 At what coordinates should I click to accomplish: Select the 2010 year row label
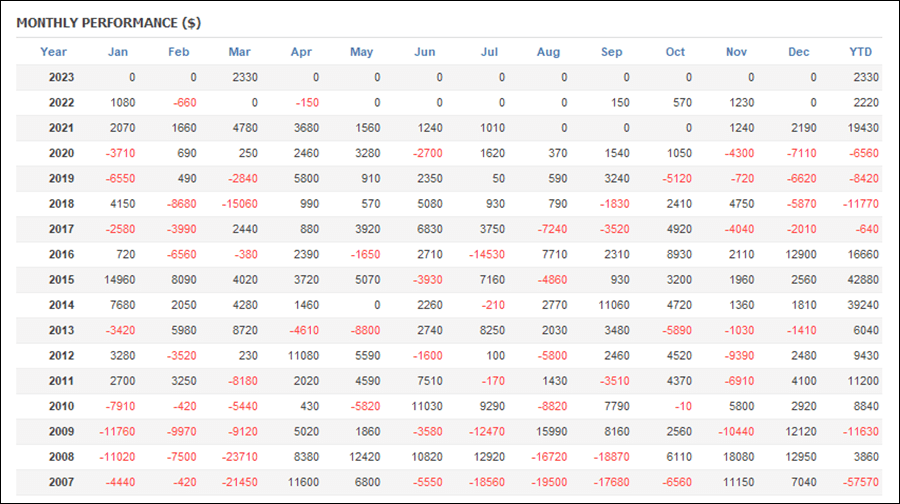61,406
